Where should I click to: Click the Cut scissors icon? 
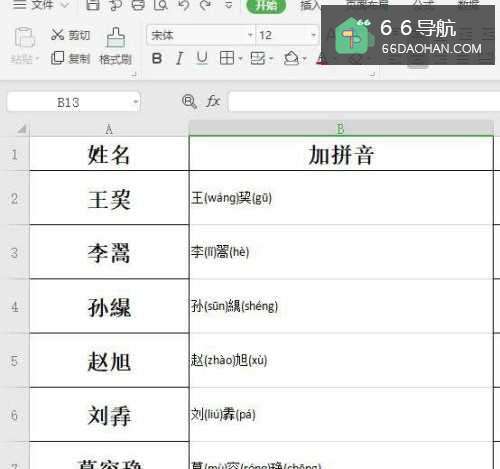click(x=57, y=35)
